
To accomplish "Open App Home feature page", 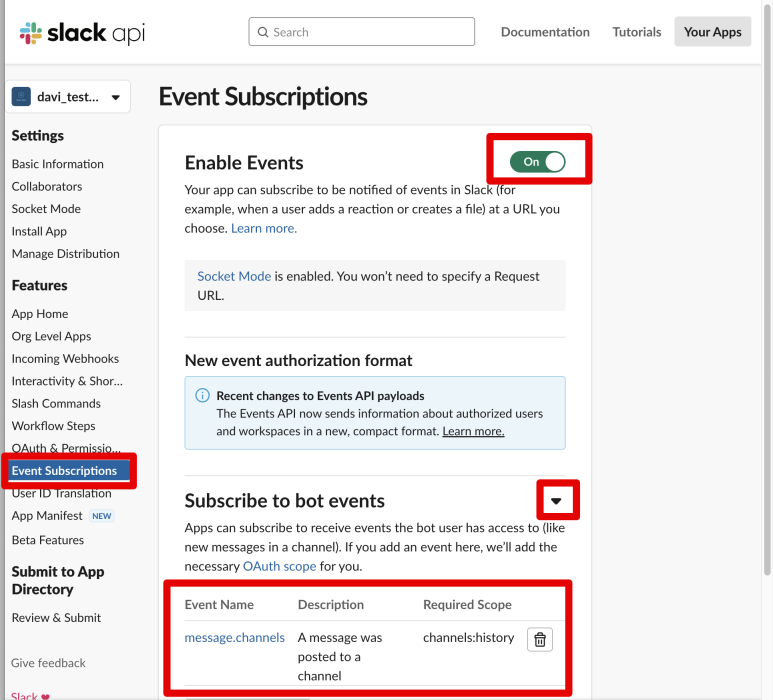I will click(40, 314).
